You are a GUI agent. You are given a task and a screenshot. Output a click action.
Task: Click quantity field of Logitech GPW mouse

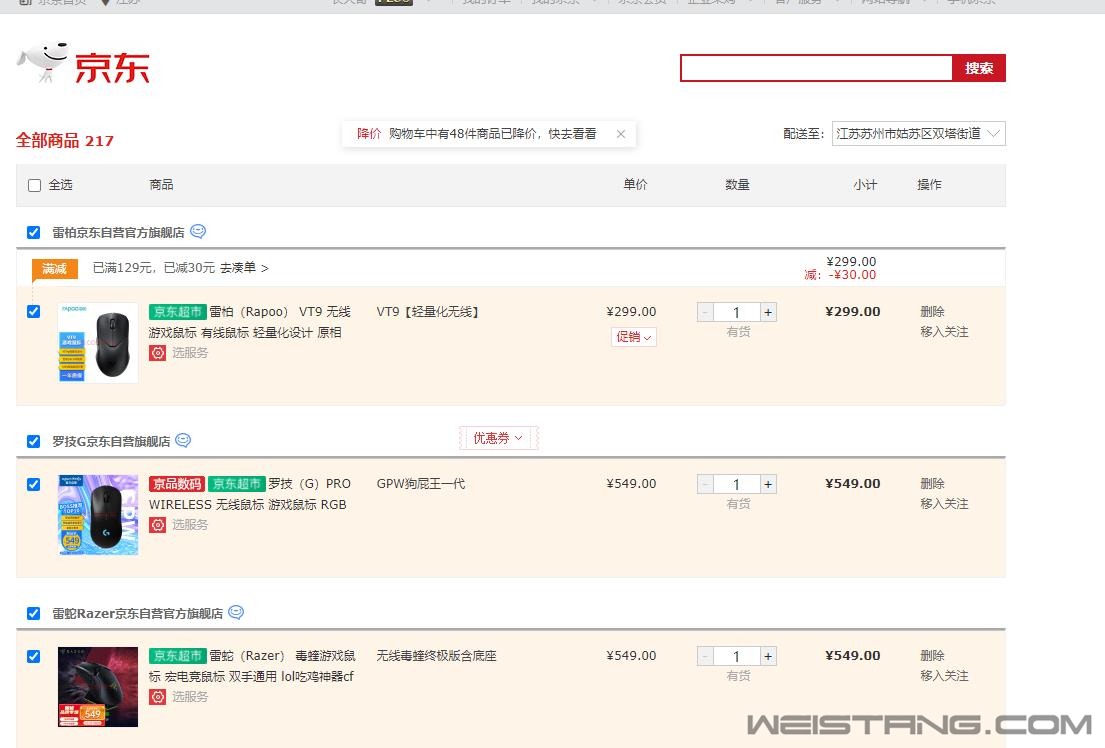pyautogui.click(x=736, y=484)
